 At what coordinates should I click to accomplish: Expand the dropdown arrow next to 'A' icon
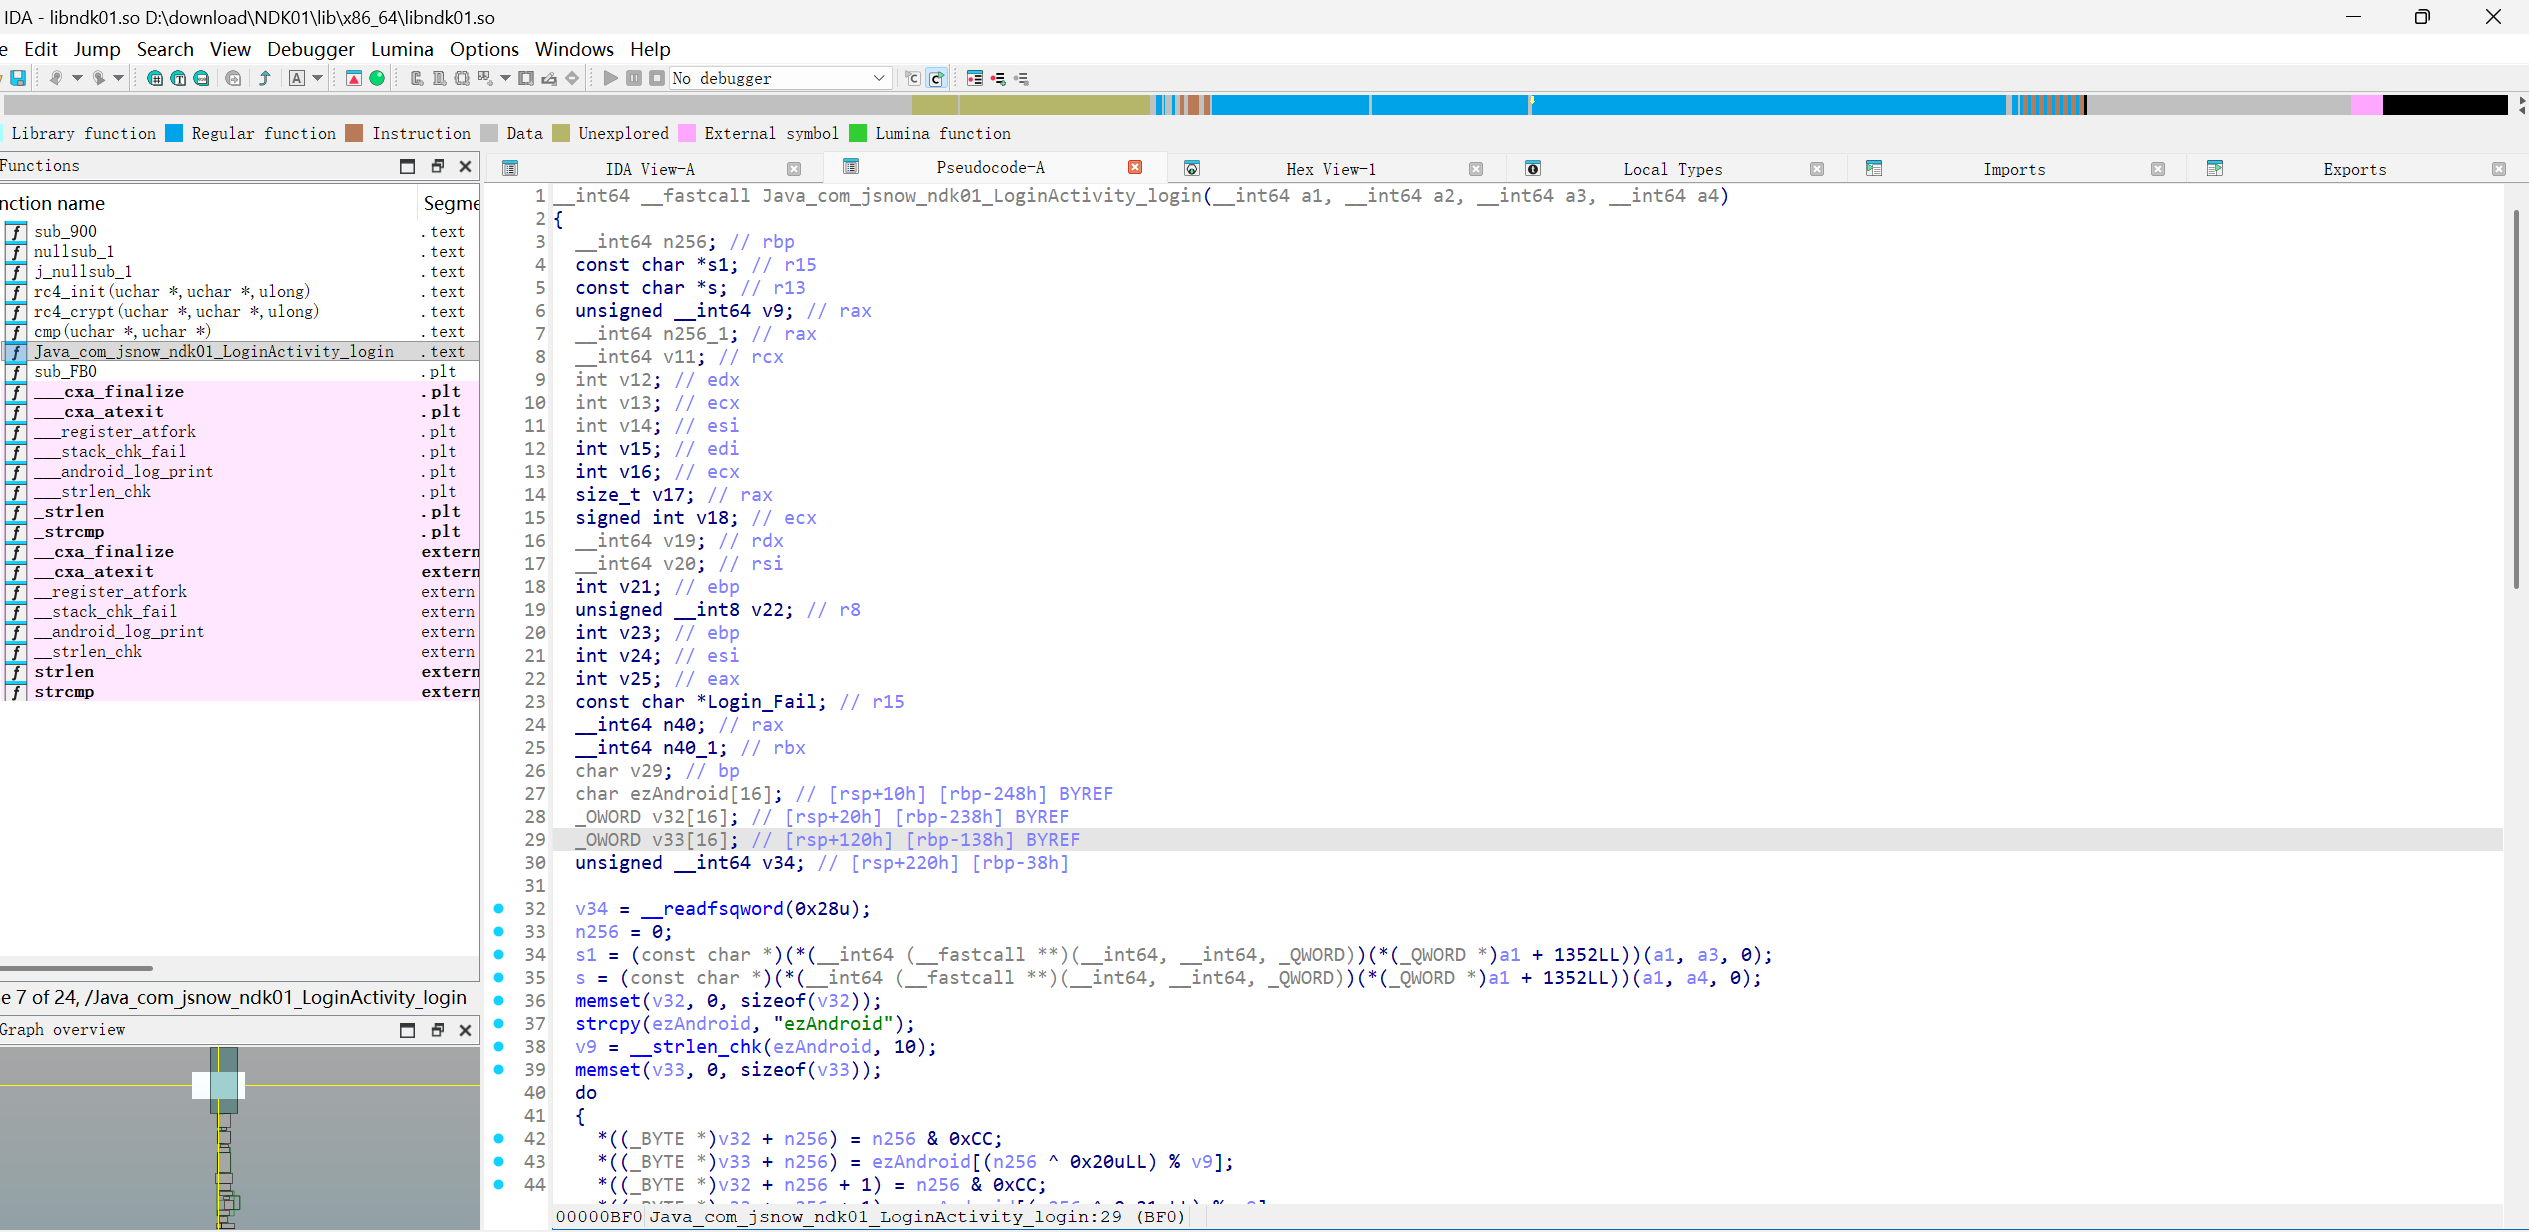318,78
